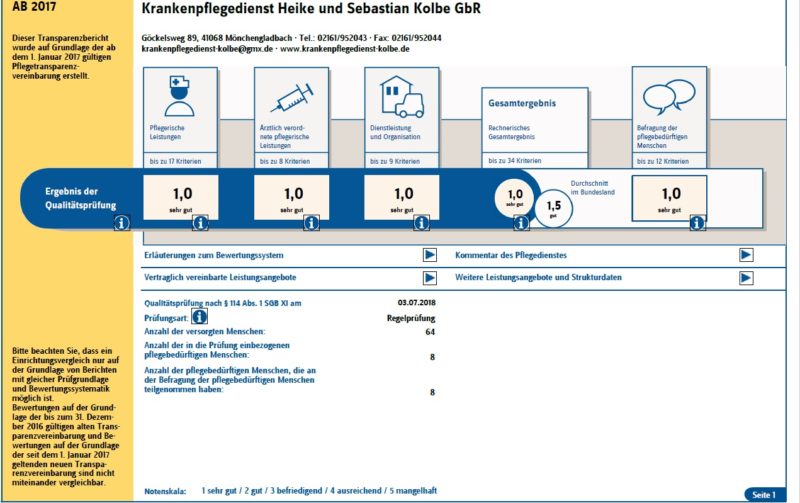
Task: Open Kommentar des Pflegedienstes link
Action: pos(511,255)
